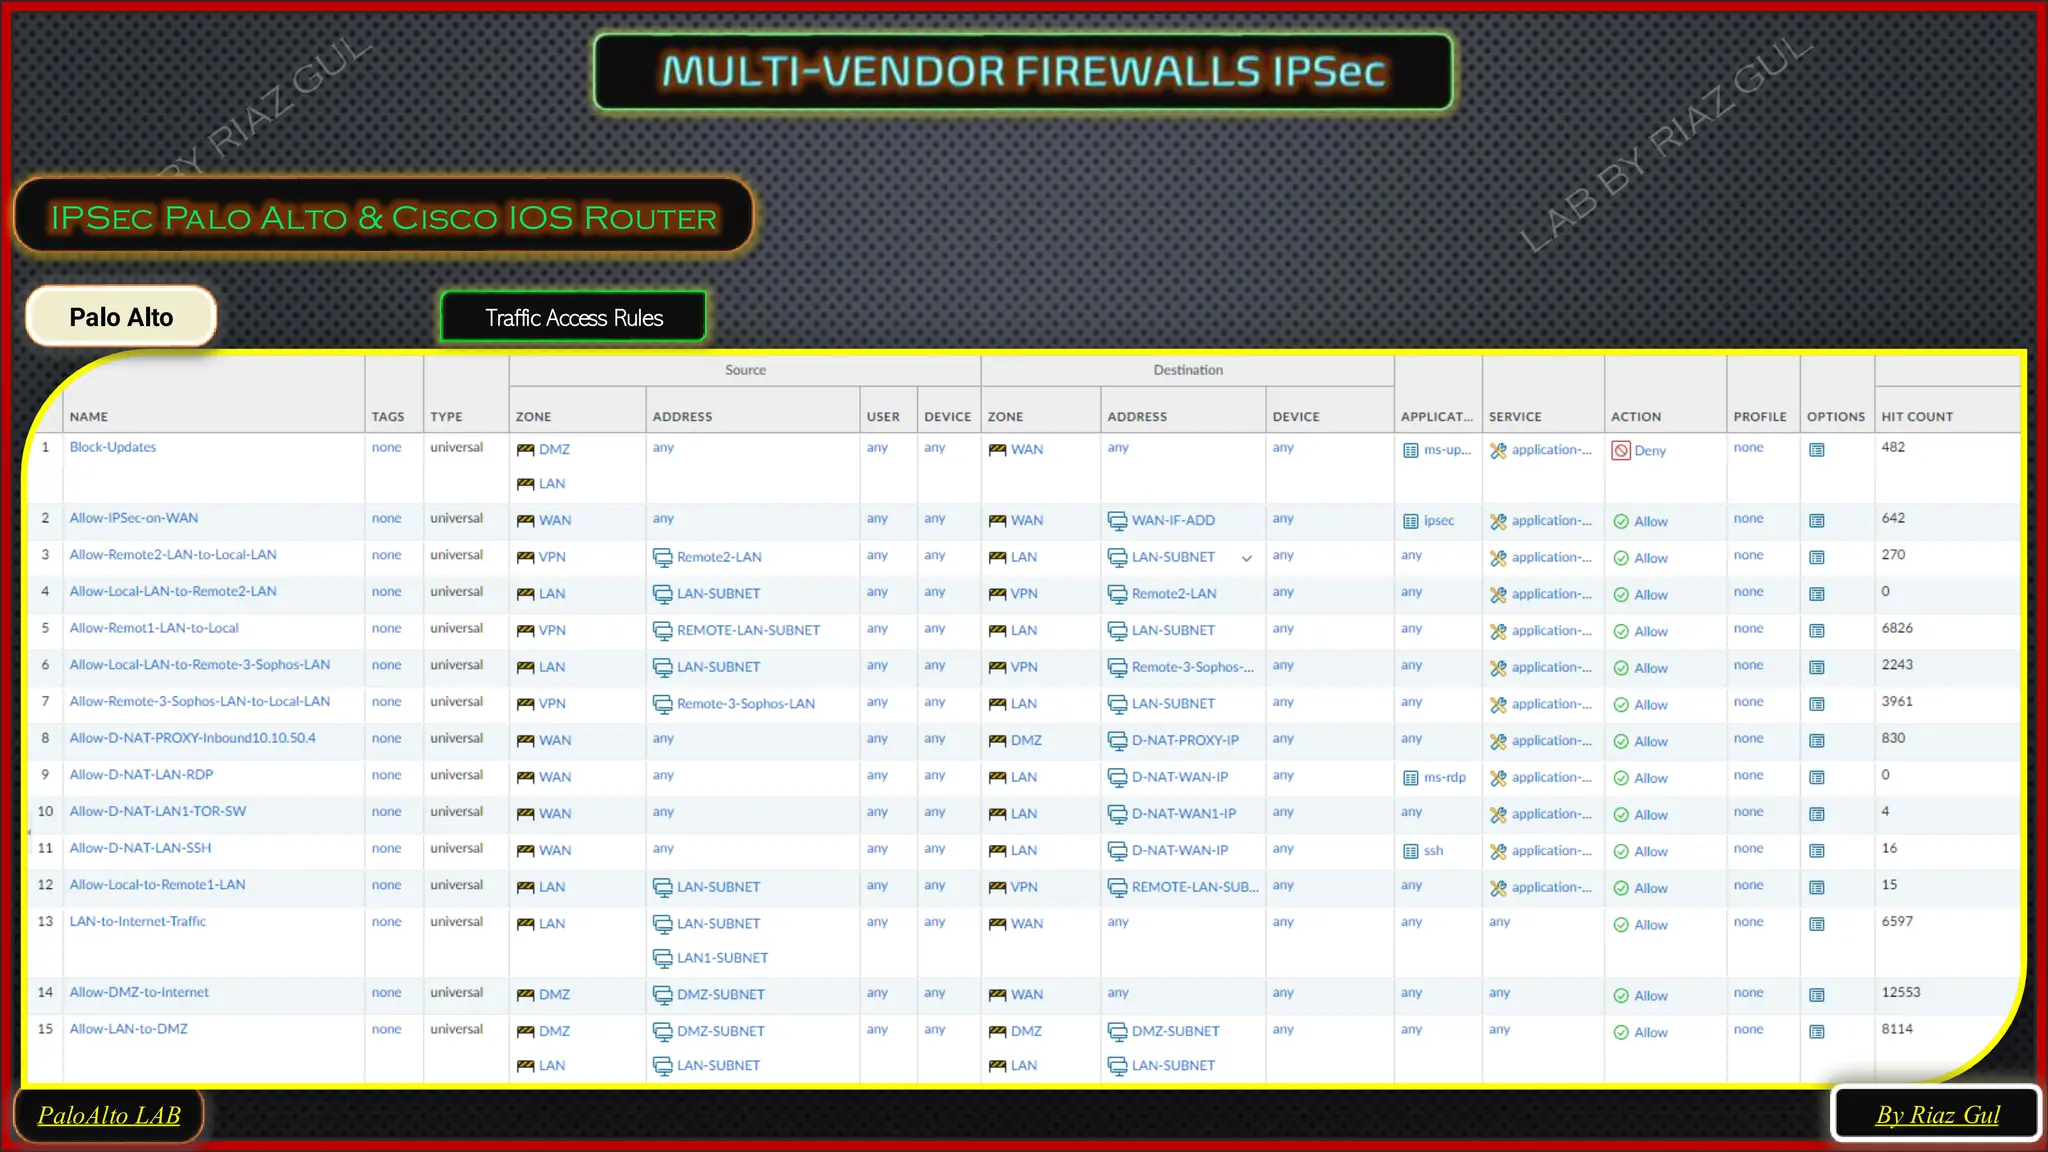Click the options icon for Allow-IPSec-on-WAN rule

pyautogui.click(x=1817, y=521)
